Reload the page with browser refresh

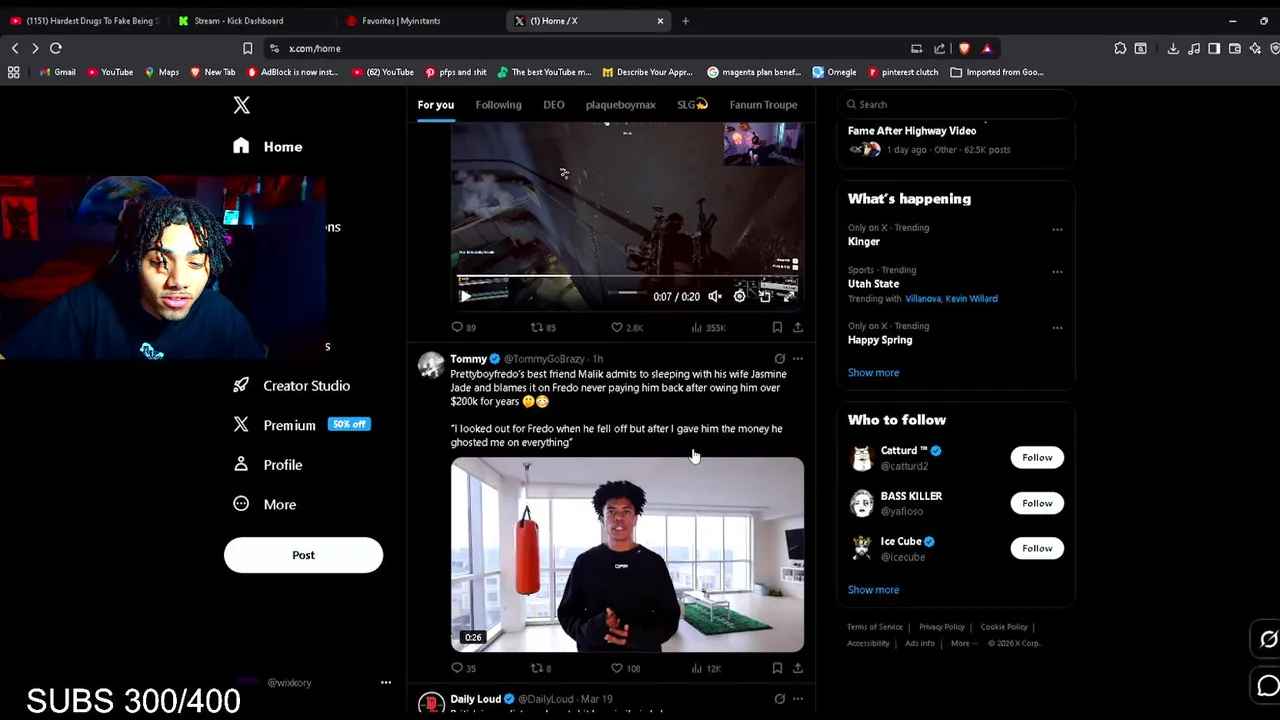coord(56,48)
